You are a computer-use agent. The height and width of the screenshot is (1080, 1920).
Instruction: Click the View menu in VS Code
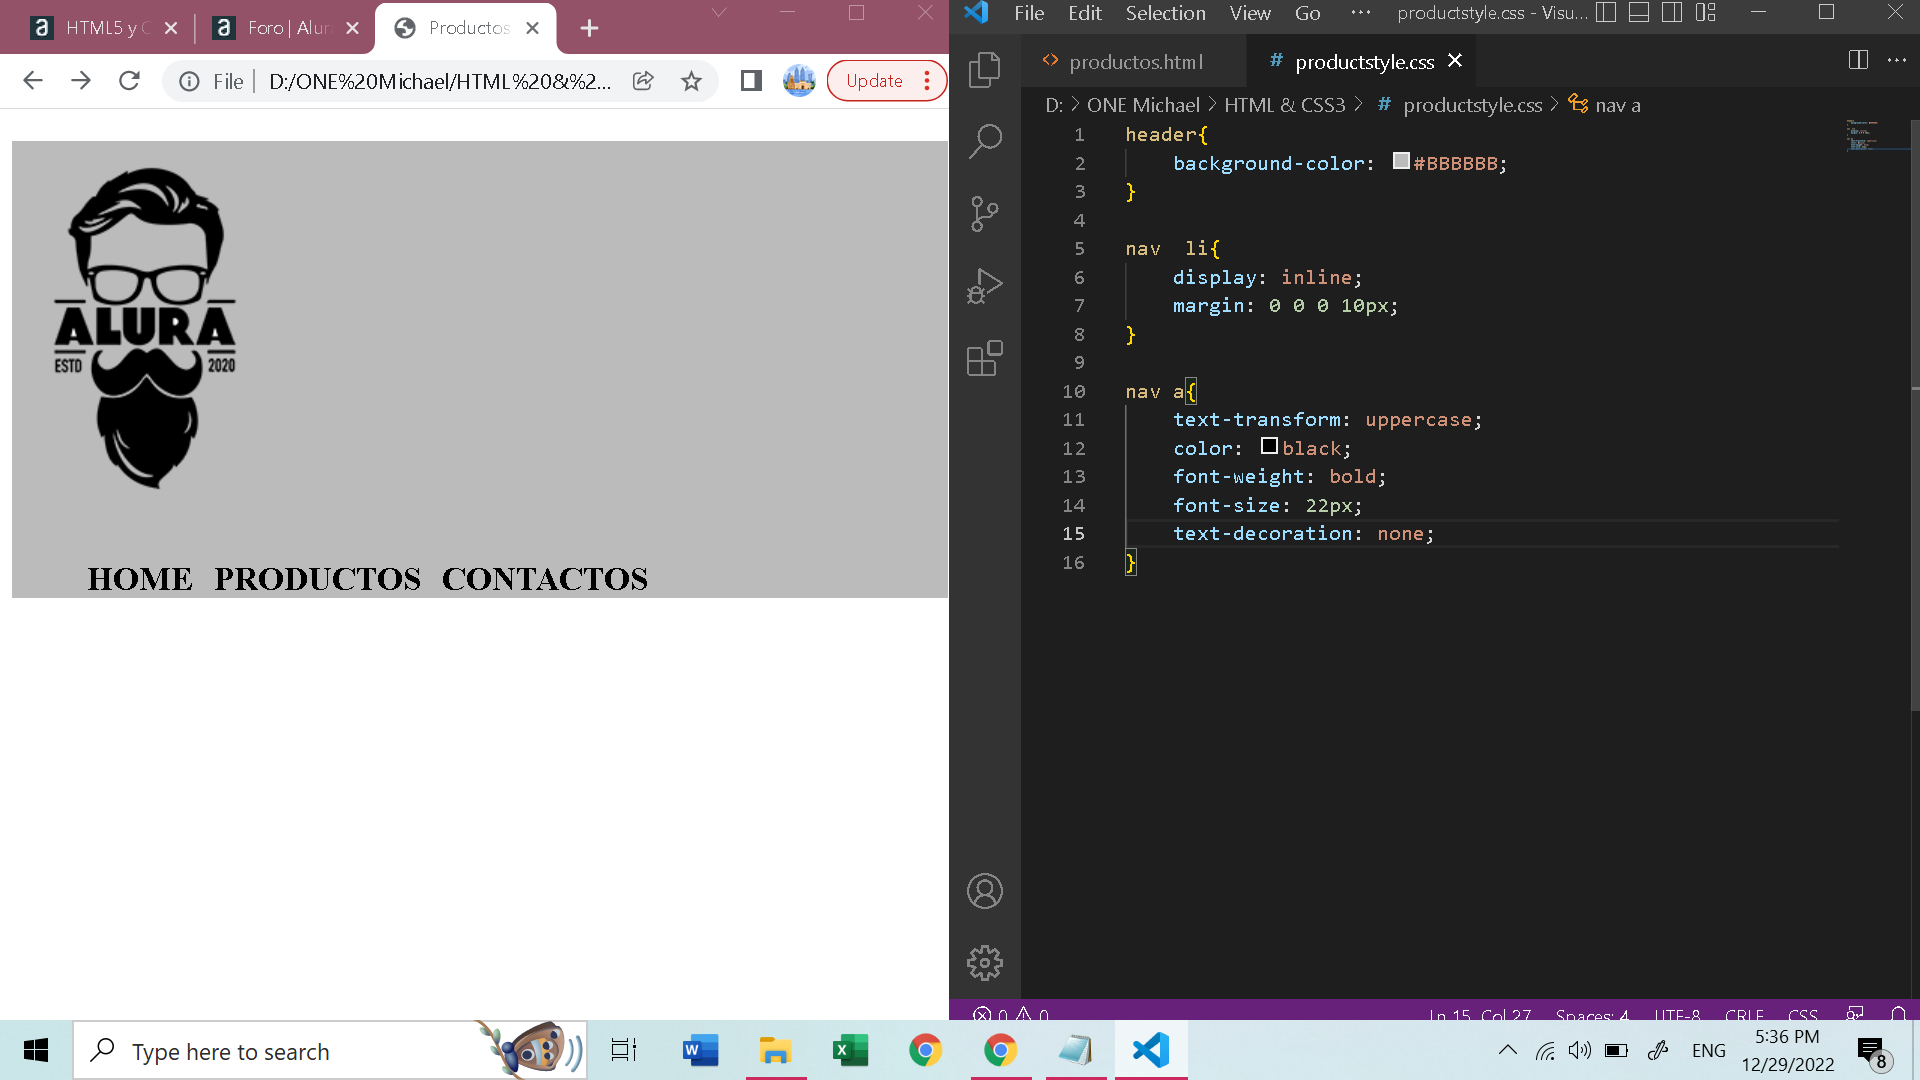pos(1249,13)
